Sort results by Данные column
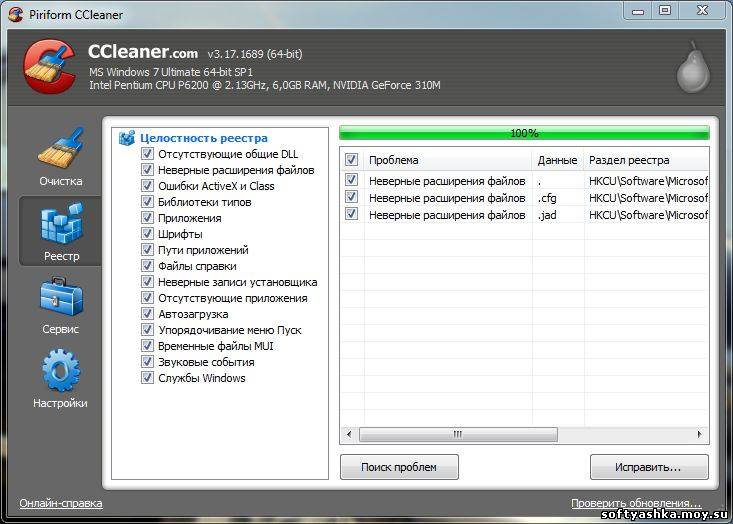Image resolution: width=733 pixels, height=524 pixels. point(558,160)
